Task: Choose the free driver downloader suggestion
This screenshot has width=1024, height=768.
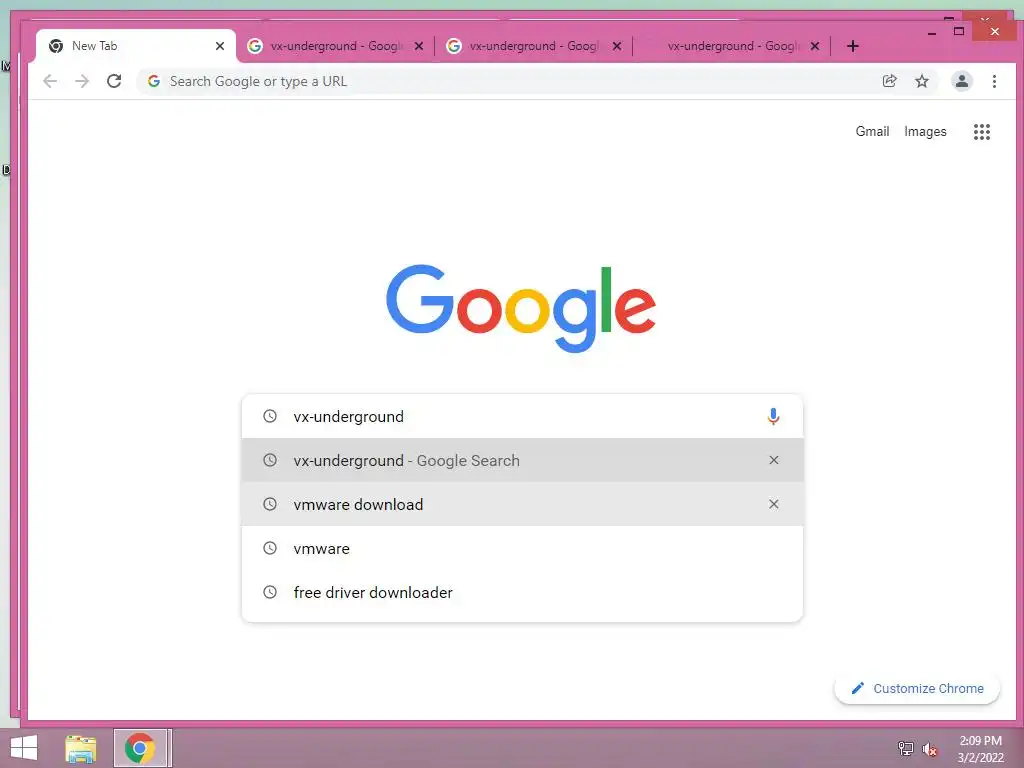Action: click(522, 592)
